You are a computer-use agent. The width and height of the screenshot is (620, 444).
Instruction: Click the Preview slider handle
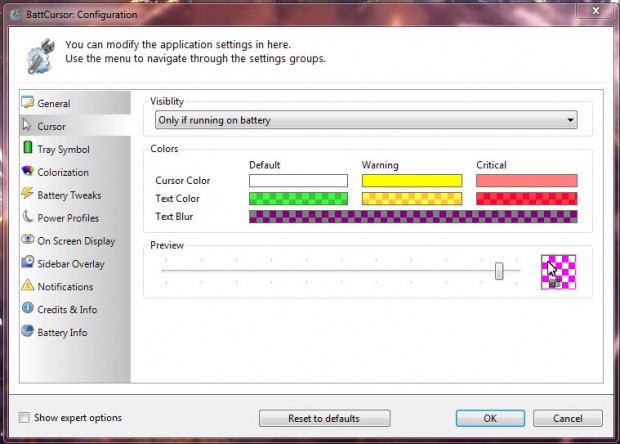tap(499, 271)
